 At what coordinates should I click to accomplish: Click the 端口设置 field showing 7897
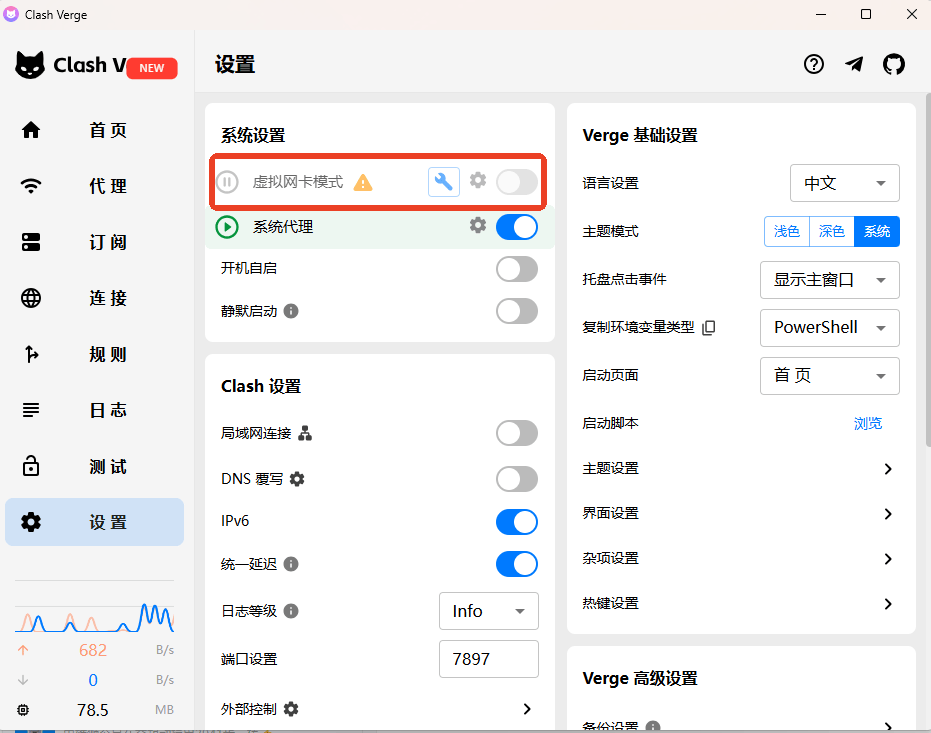[488, 659]
